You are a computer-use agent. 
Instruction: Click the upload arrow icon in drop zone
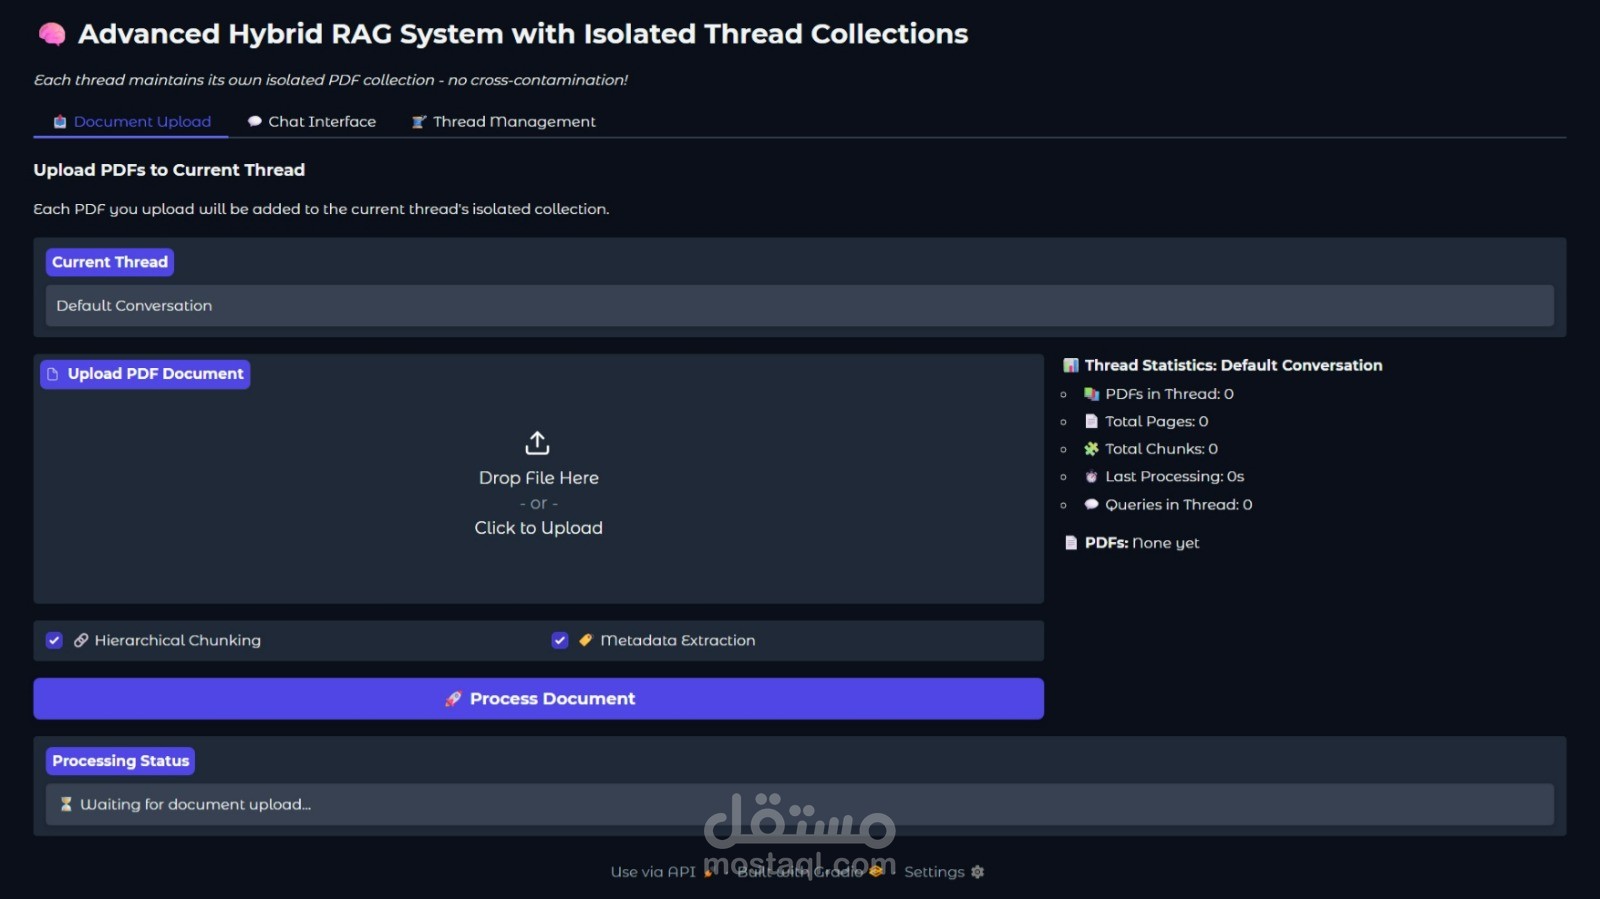click(x=538, y=442)
